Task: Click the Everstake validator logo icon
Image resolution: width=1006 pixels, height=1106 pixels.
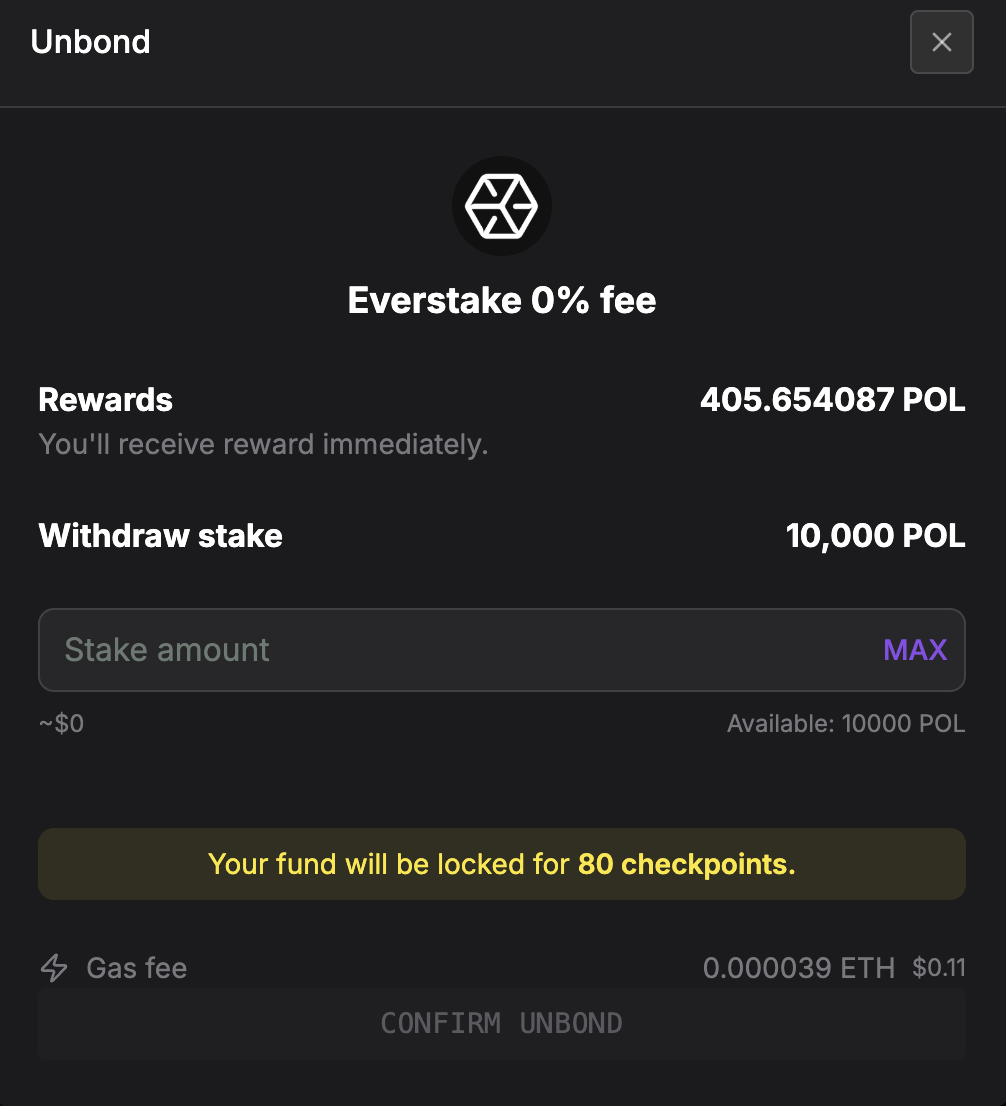Action: 502,206
